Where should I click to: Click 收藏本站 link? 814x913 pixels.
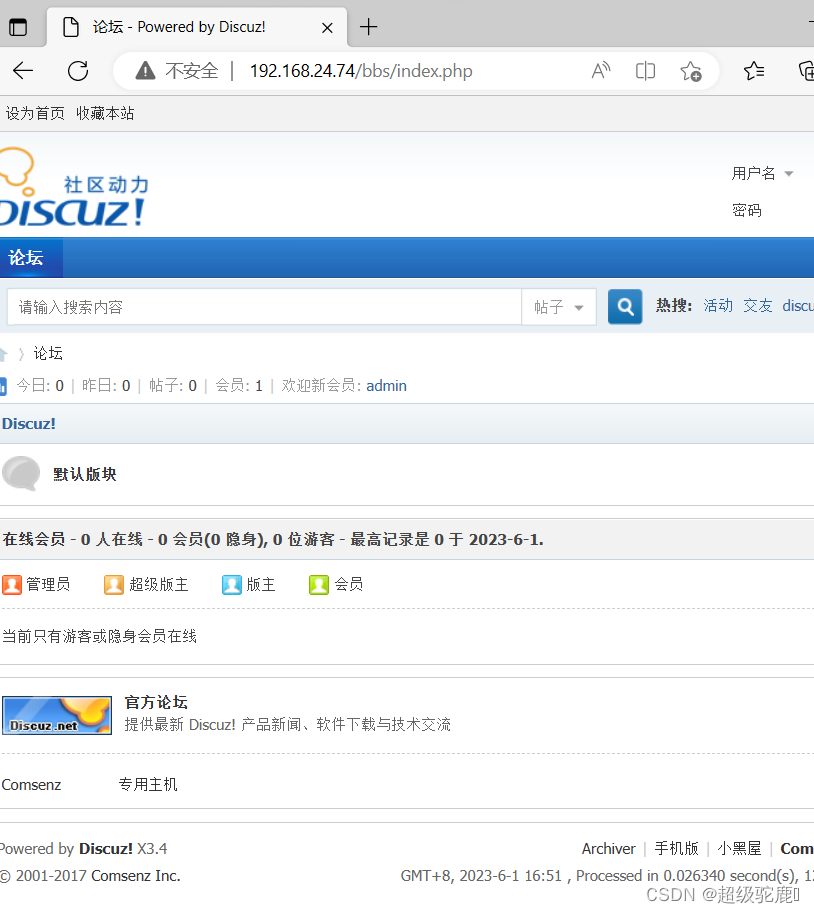(x=105, y=113)
